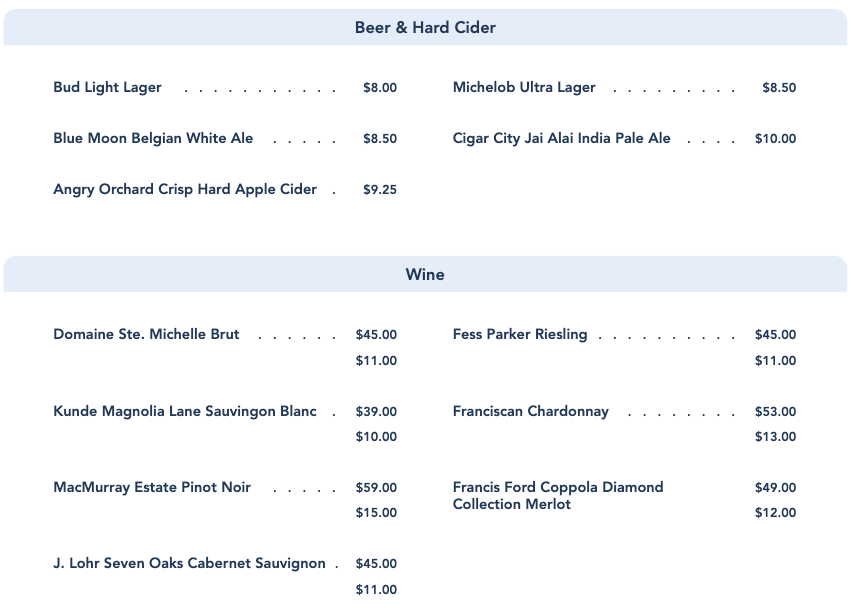Collapse the Wine section header
The height and width of the screenshot is (613, 851).
pyautogui.click(x=425, y=274)
